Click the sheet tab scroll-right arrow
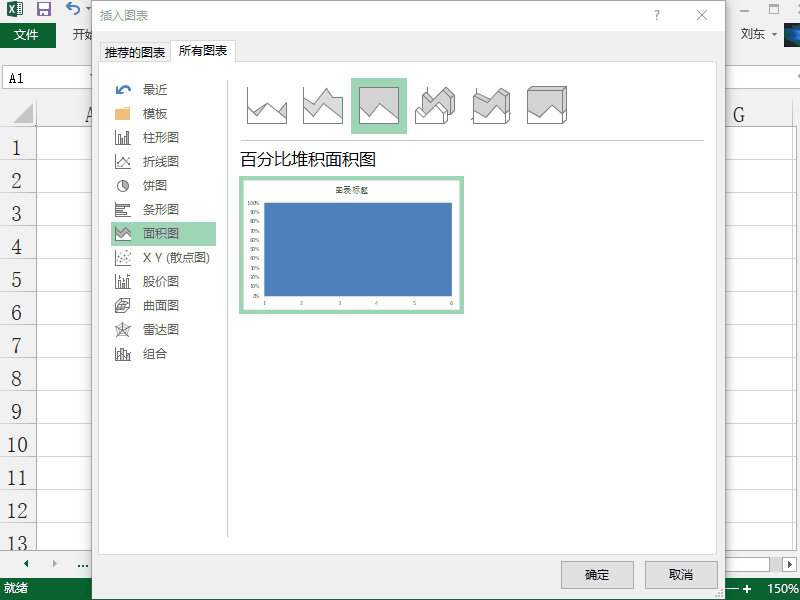Image resolution: width=800 pixels, height=600 pixels. click(x=55, y=564)
